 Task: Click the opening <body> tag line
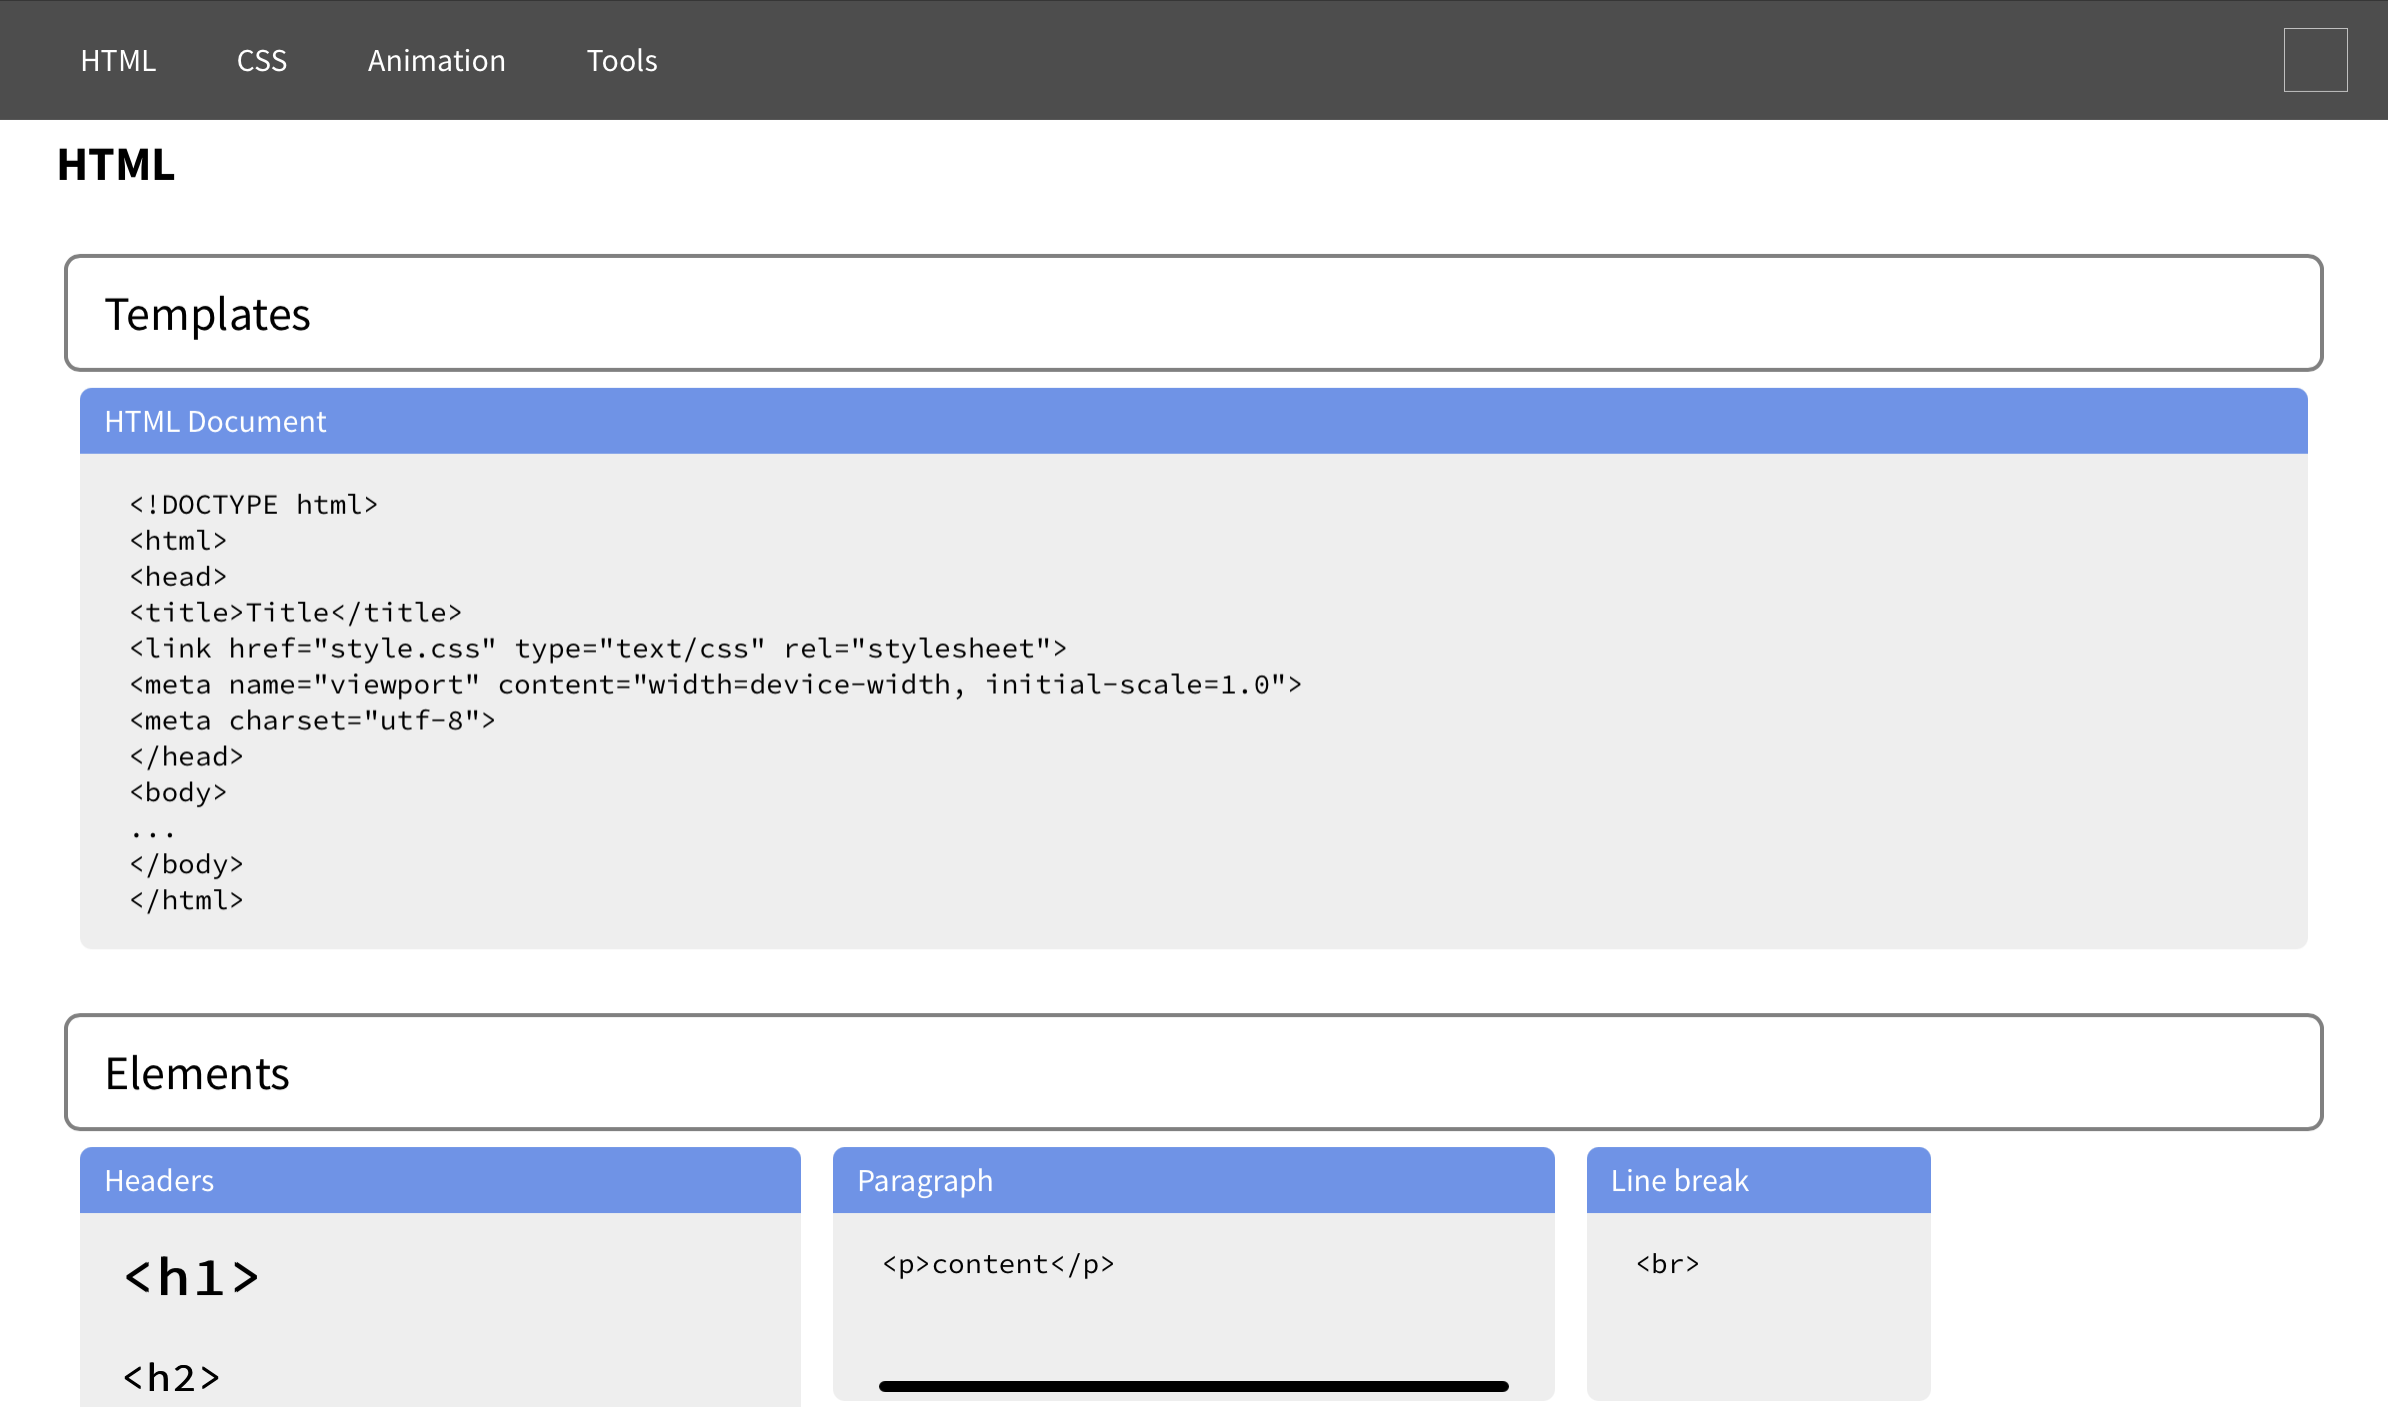pos(178,793)
